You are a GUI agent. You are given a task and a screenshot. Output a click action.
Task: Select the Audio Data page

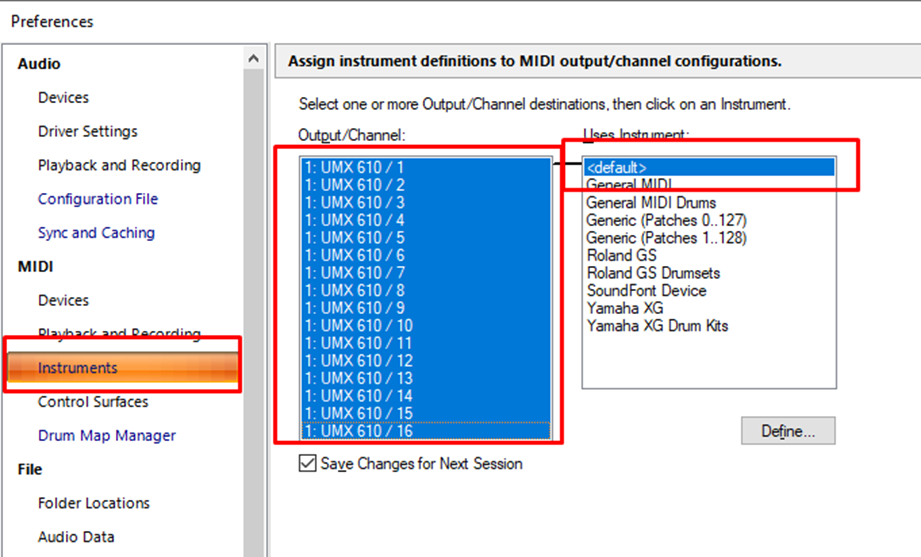point(76,537)
